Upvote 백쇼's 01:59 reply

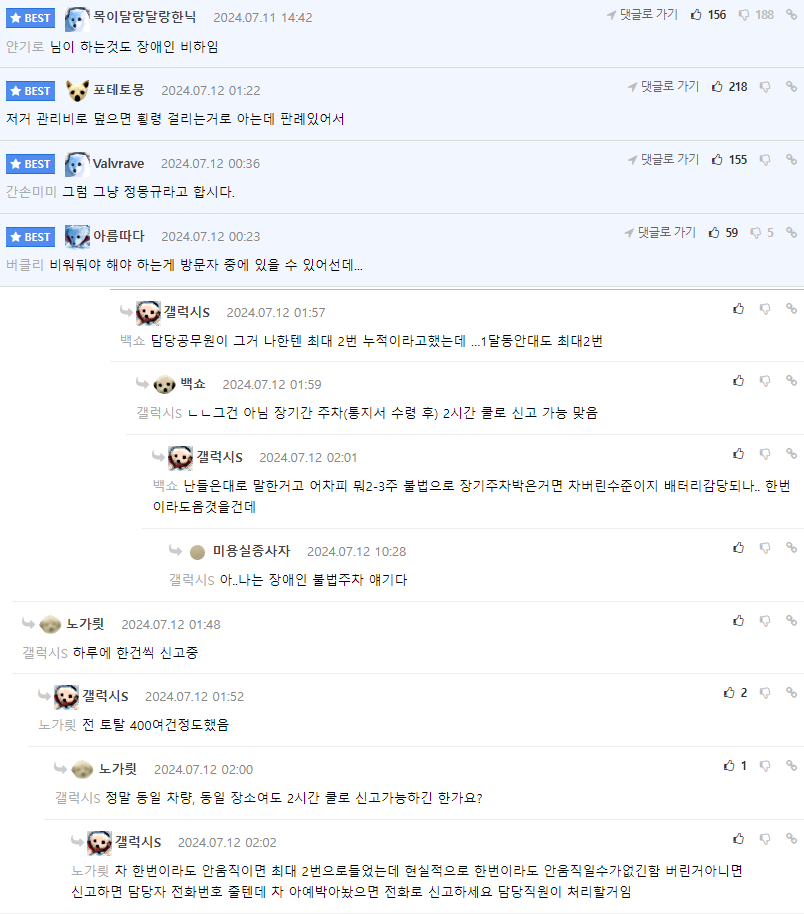coord(738,381)
